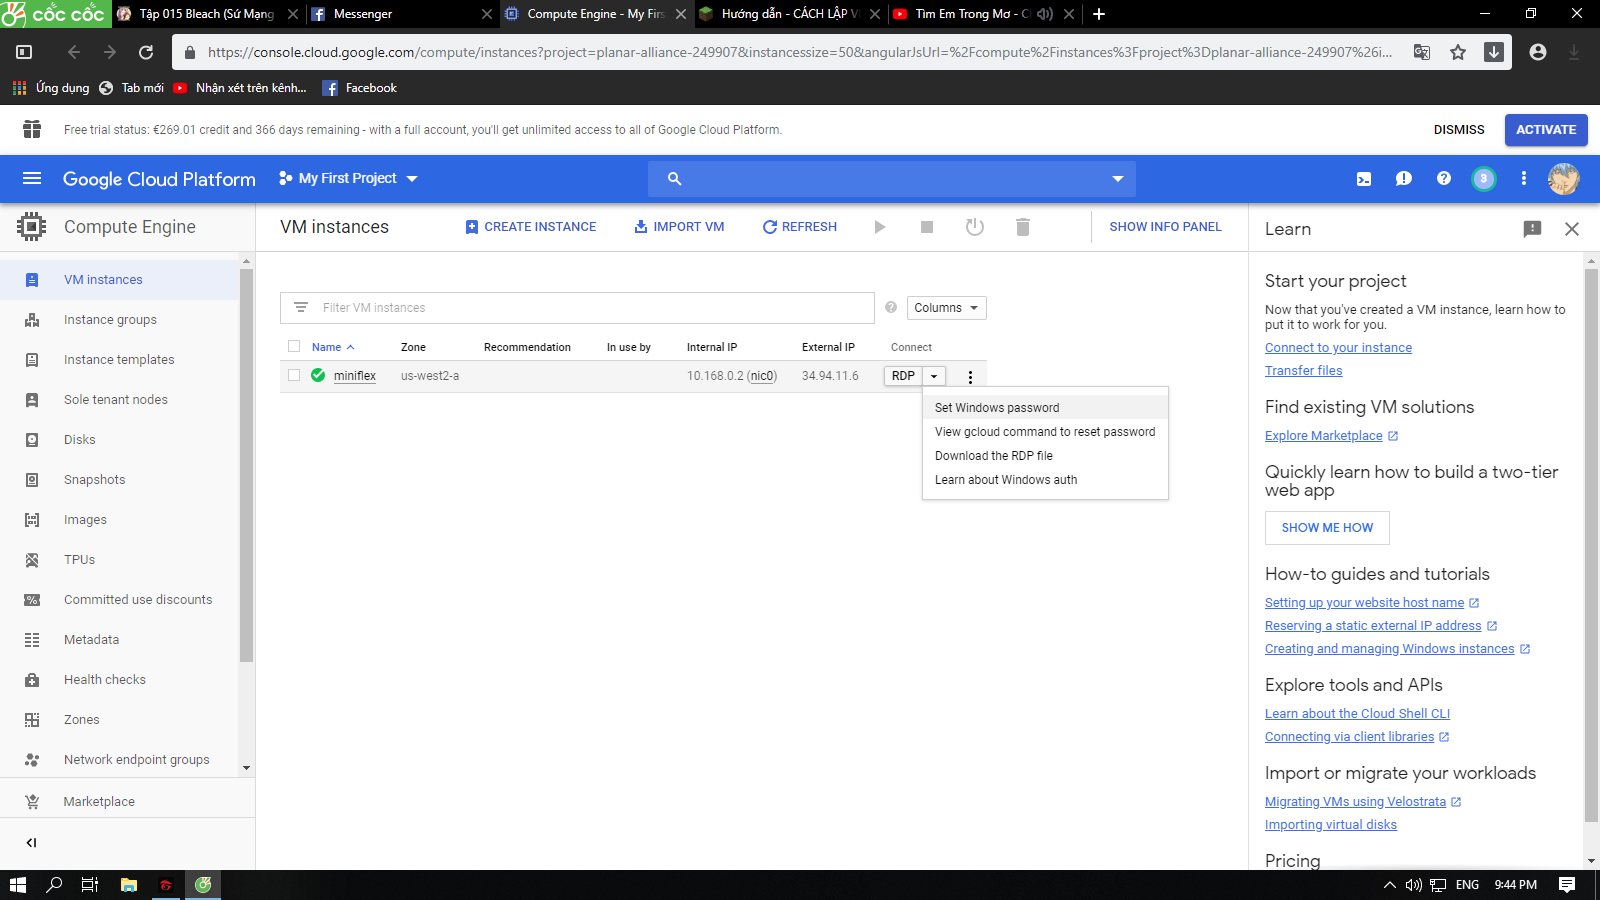View notifications badge showing 3

[x=1484, y=179]
